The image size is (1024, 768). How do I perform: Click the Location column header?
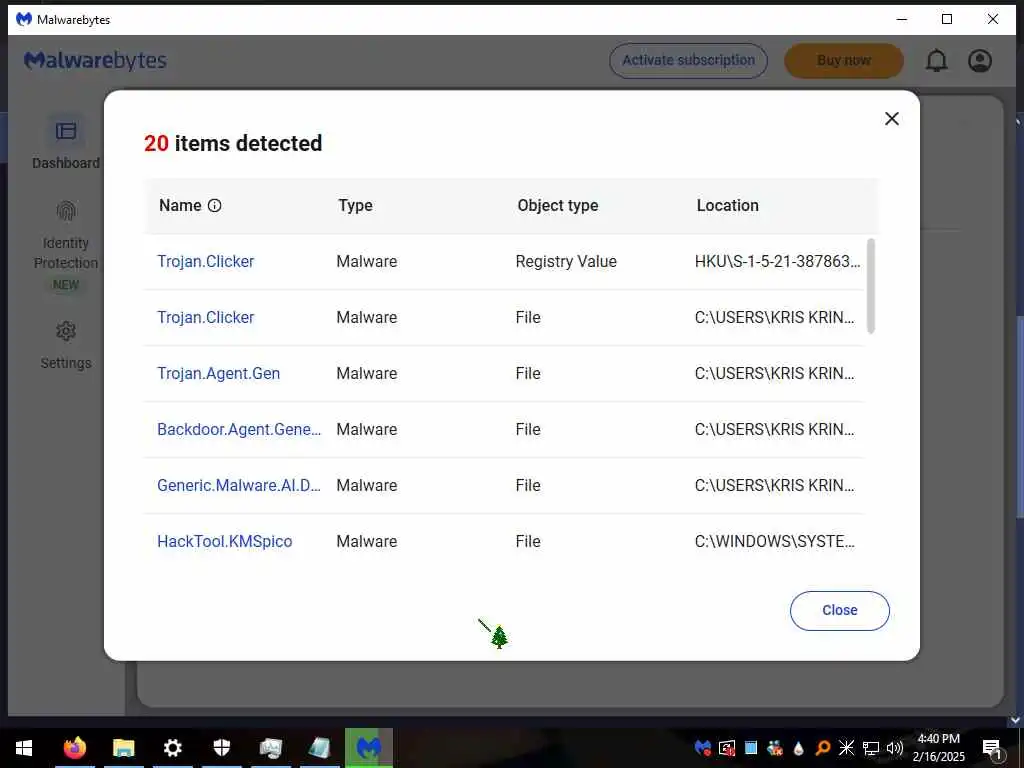click(728, 206)
